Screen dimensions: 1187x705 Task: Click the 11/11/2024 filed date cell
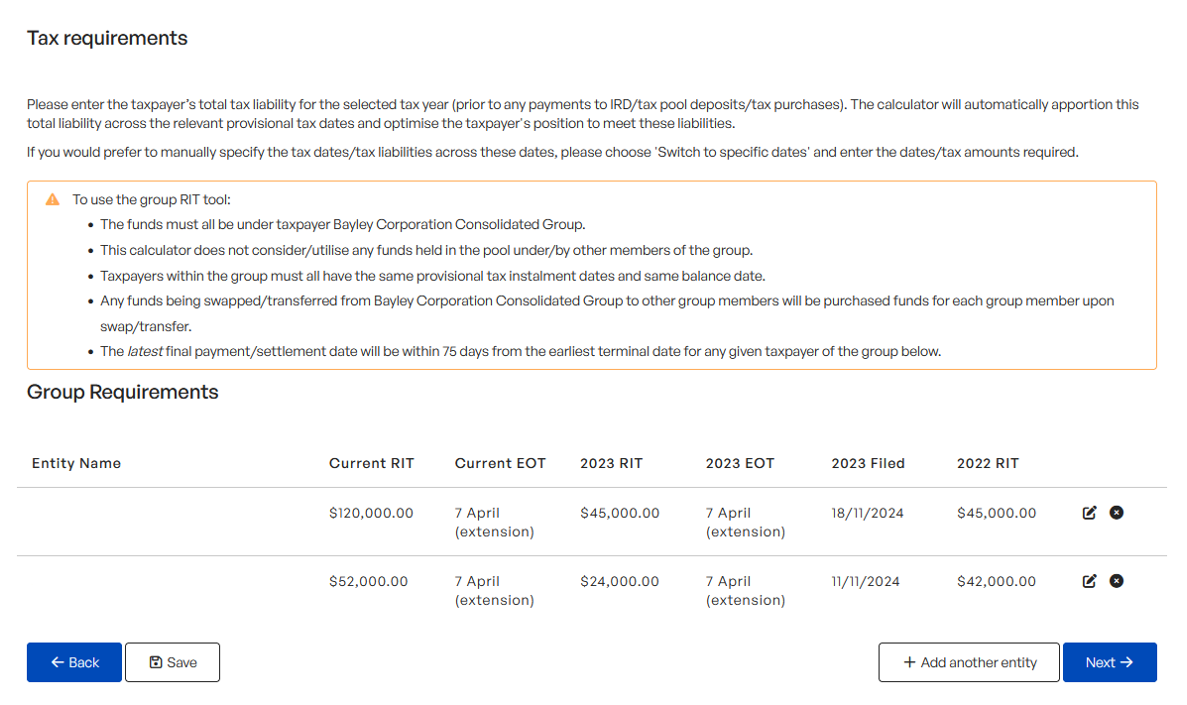point(866,582)
